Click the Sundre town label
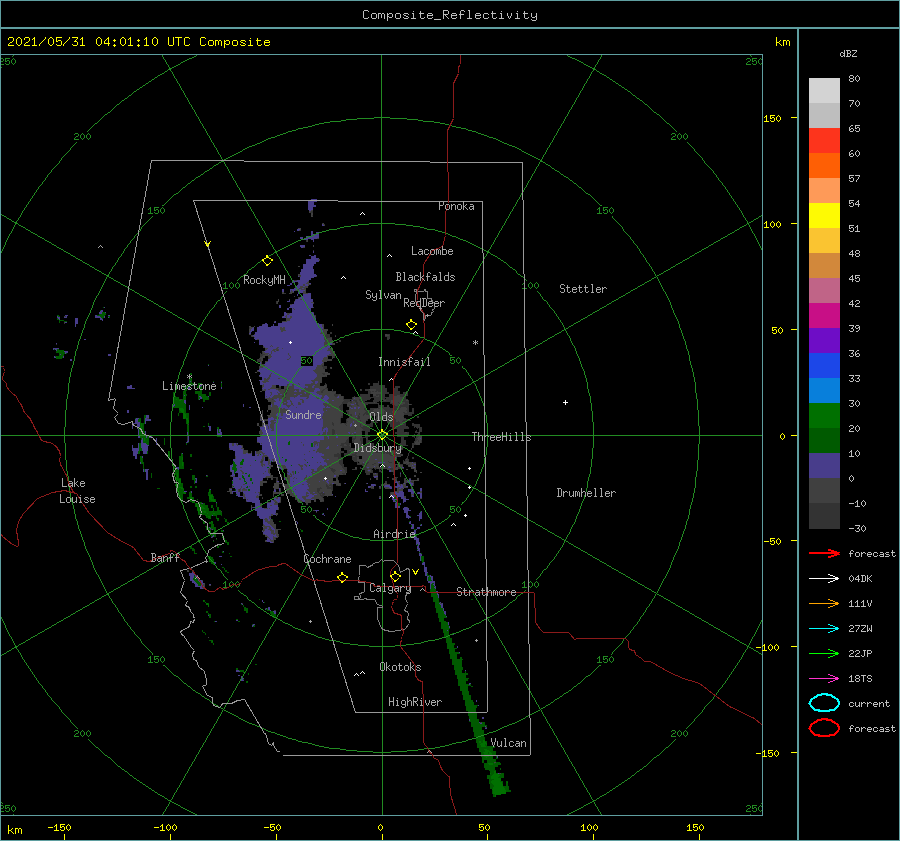The height and width of the screenshot is (841, 900). pos(303,414)
